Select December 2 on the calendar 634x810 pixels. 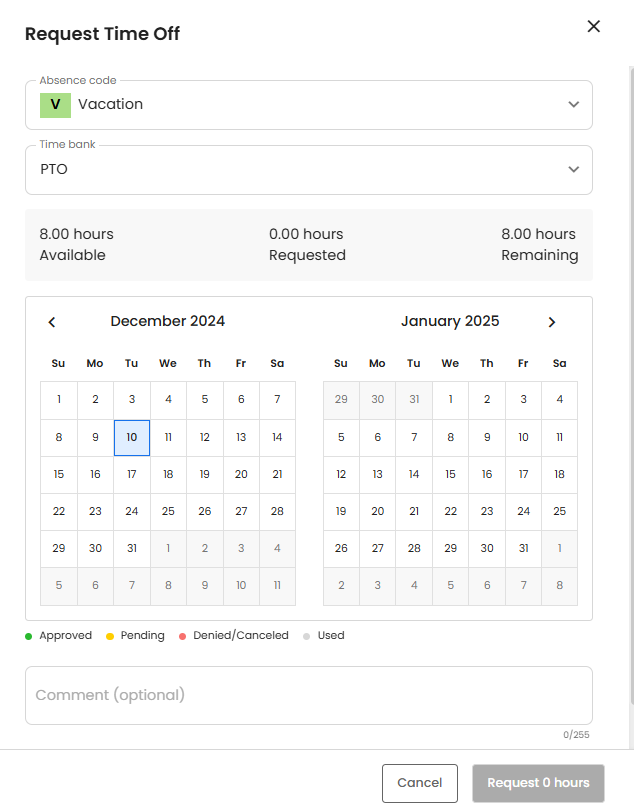pos(95,400)
